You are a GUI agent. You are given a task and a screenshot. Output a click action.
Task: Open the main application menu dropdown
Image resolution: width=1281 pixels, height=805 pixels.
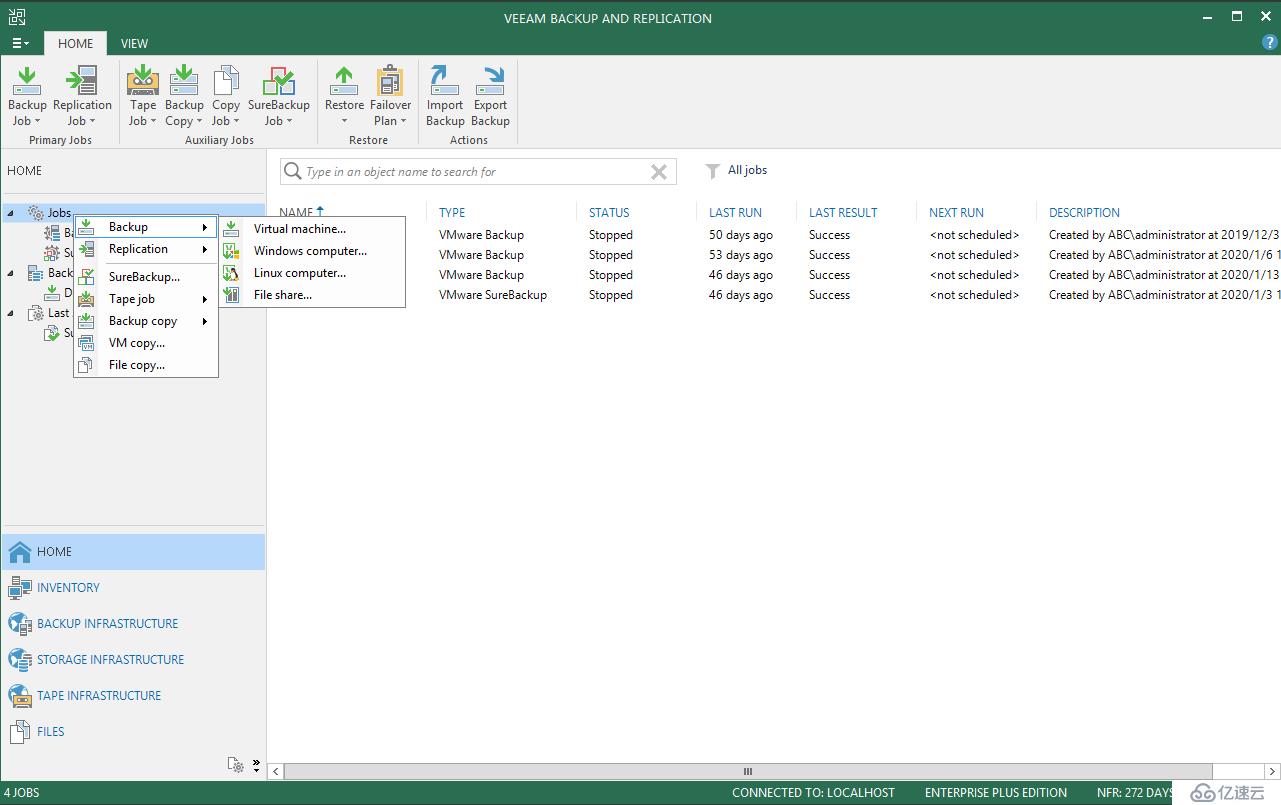[x=20, y=43]
